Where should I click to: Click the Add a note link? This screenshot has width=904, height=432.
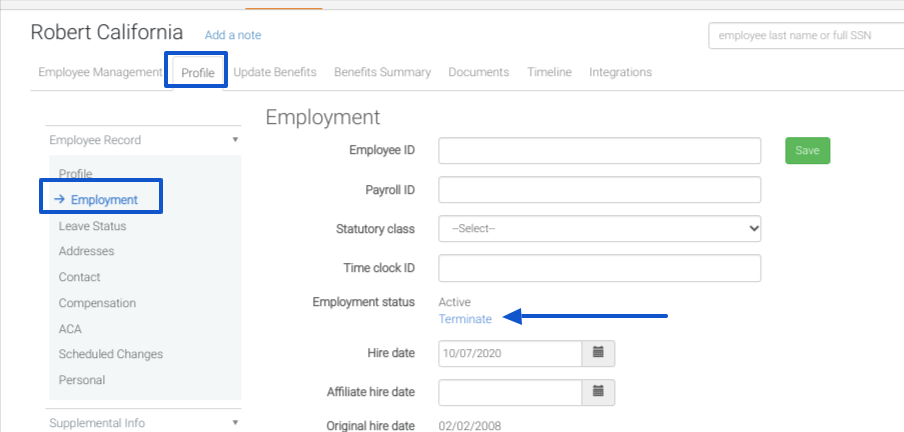pyautogui.click(x=233, y=35)
